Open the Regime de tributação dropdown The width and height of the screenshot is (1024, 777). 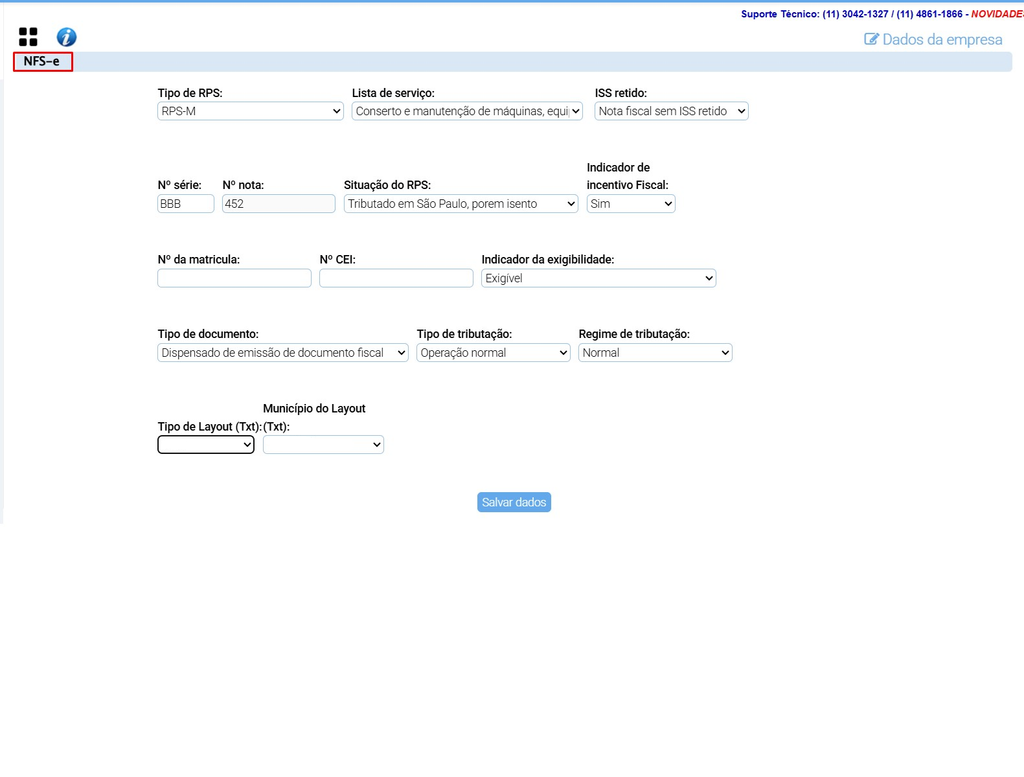point(655,353)
